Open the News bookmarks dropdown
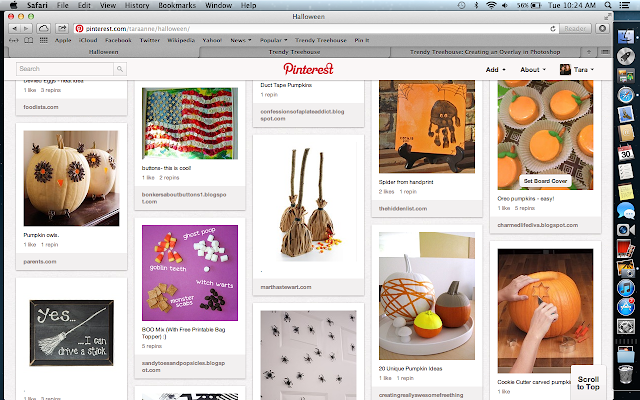640x400 pixels. [x=240, y=40]
